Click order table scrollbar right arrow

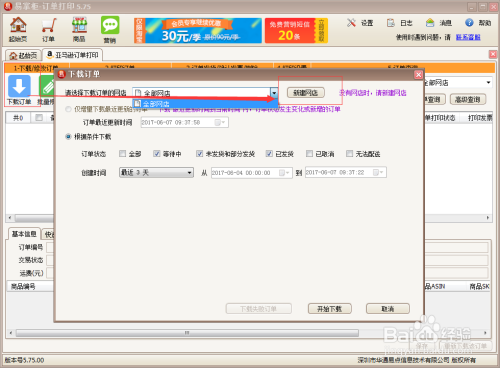click(x=488, y=218)
